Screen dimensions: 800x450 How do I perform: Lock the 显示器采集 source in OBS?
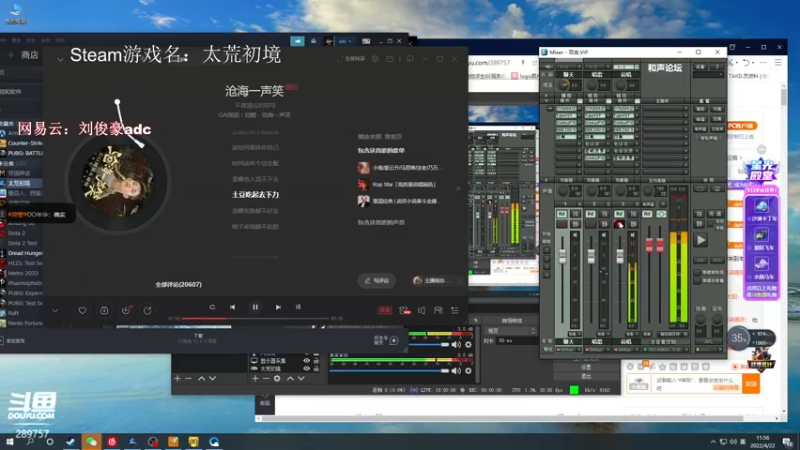pos(316,361)
